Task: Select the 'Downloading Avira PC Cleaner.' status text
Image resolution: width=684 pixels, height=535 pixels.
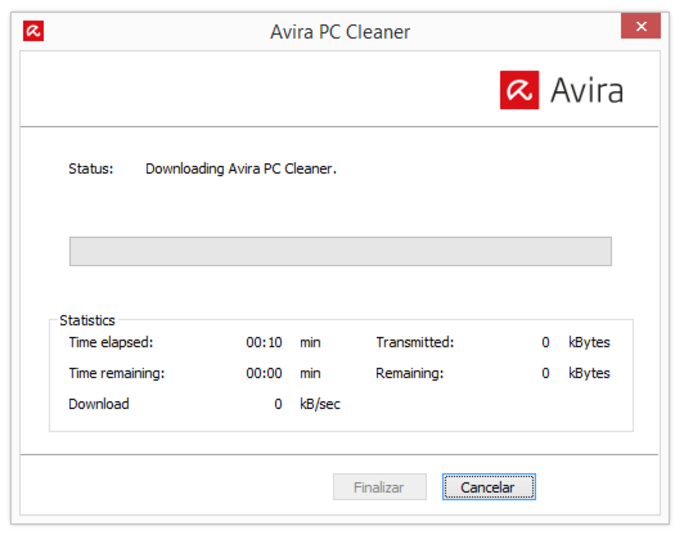Action: [x=241, y=169]
